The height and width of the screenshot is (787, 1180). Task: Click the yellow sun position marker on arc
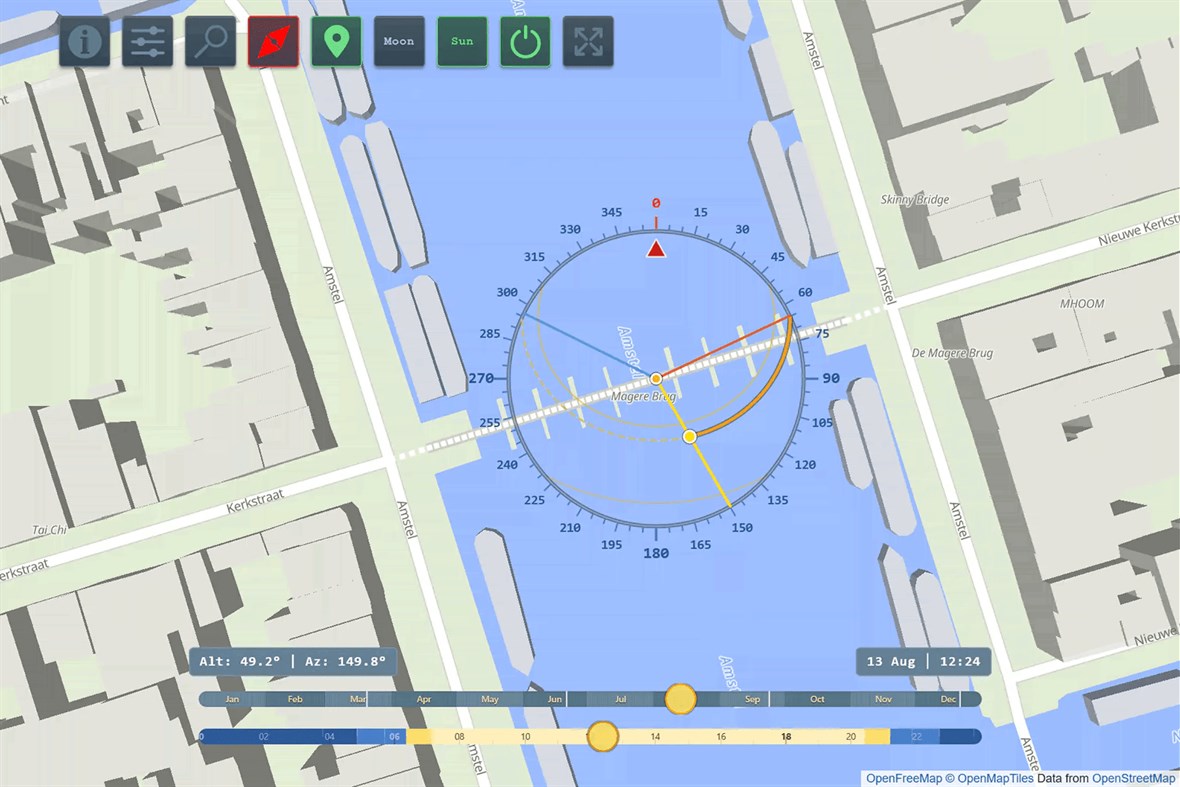689,436
